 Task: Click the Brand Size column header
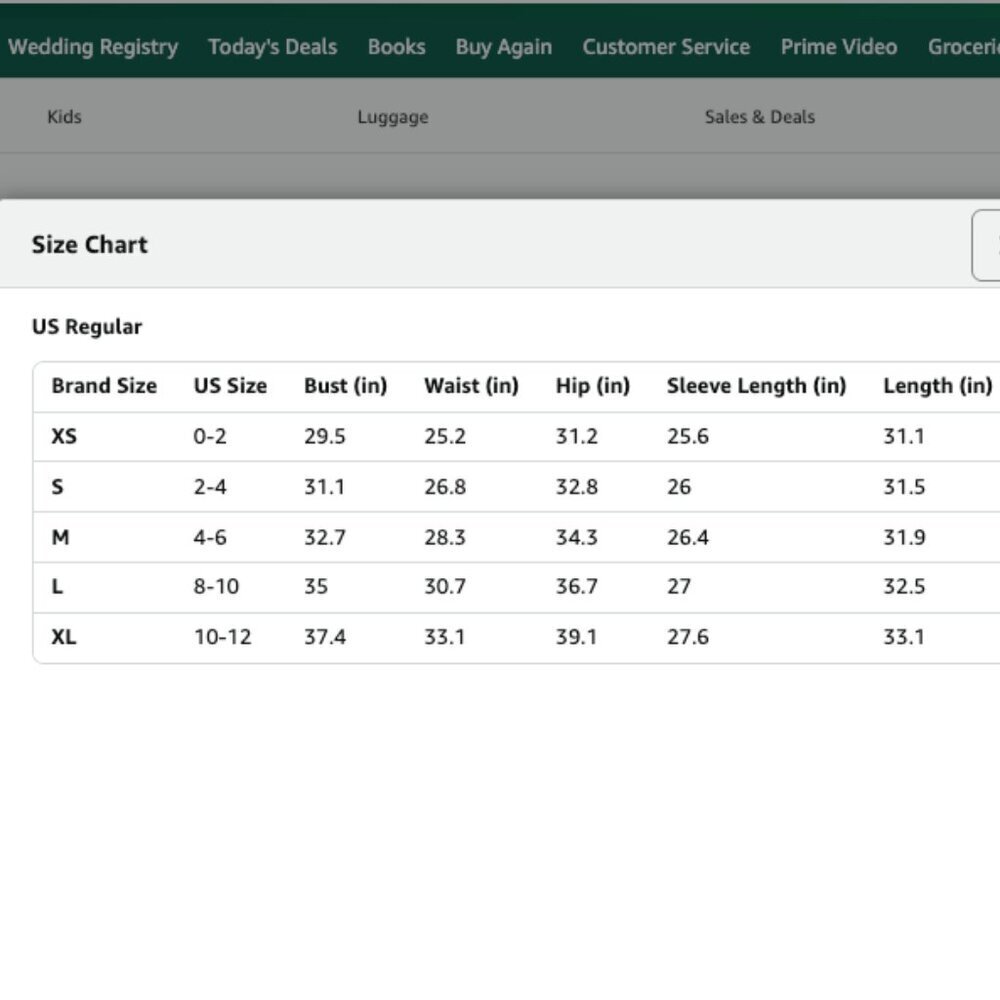[x=104, y=386]
